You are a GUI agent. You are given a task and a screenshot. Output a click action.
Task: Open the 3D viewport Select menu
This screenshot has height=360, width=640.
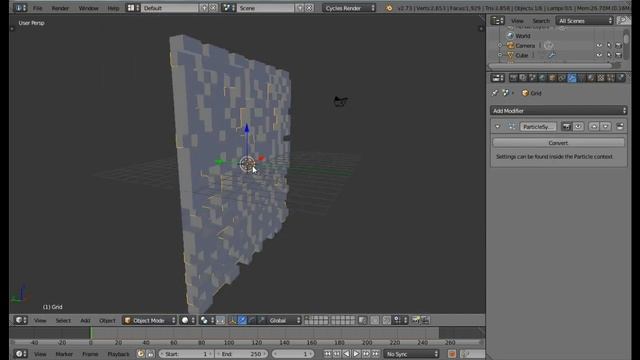coord(63,320)
